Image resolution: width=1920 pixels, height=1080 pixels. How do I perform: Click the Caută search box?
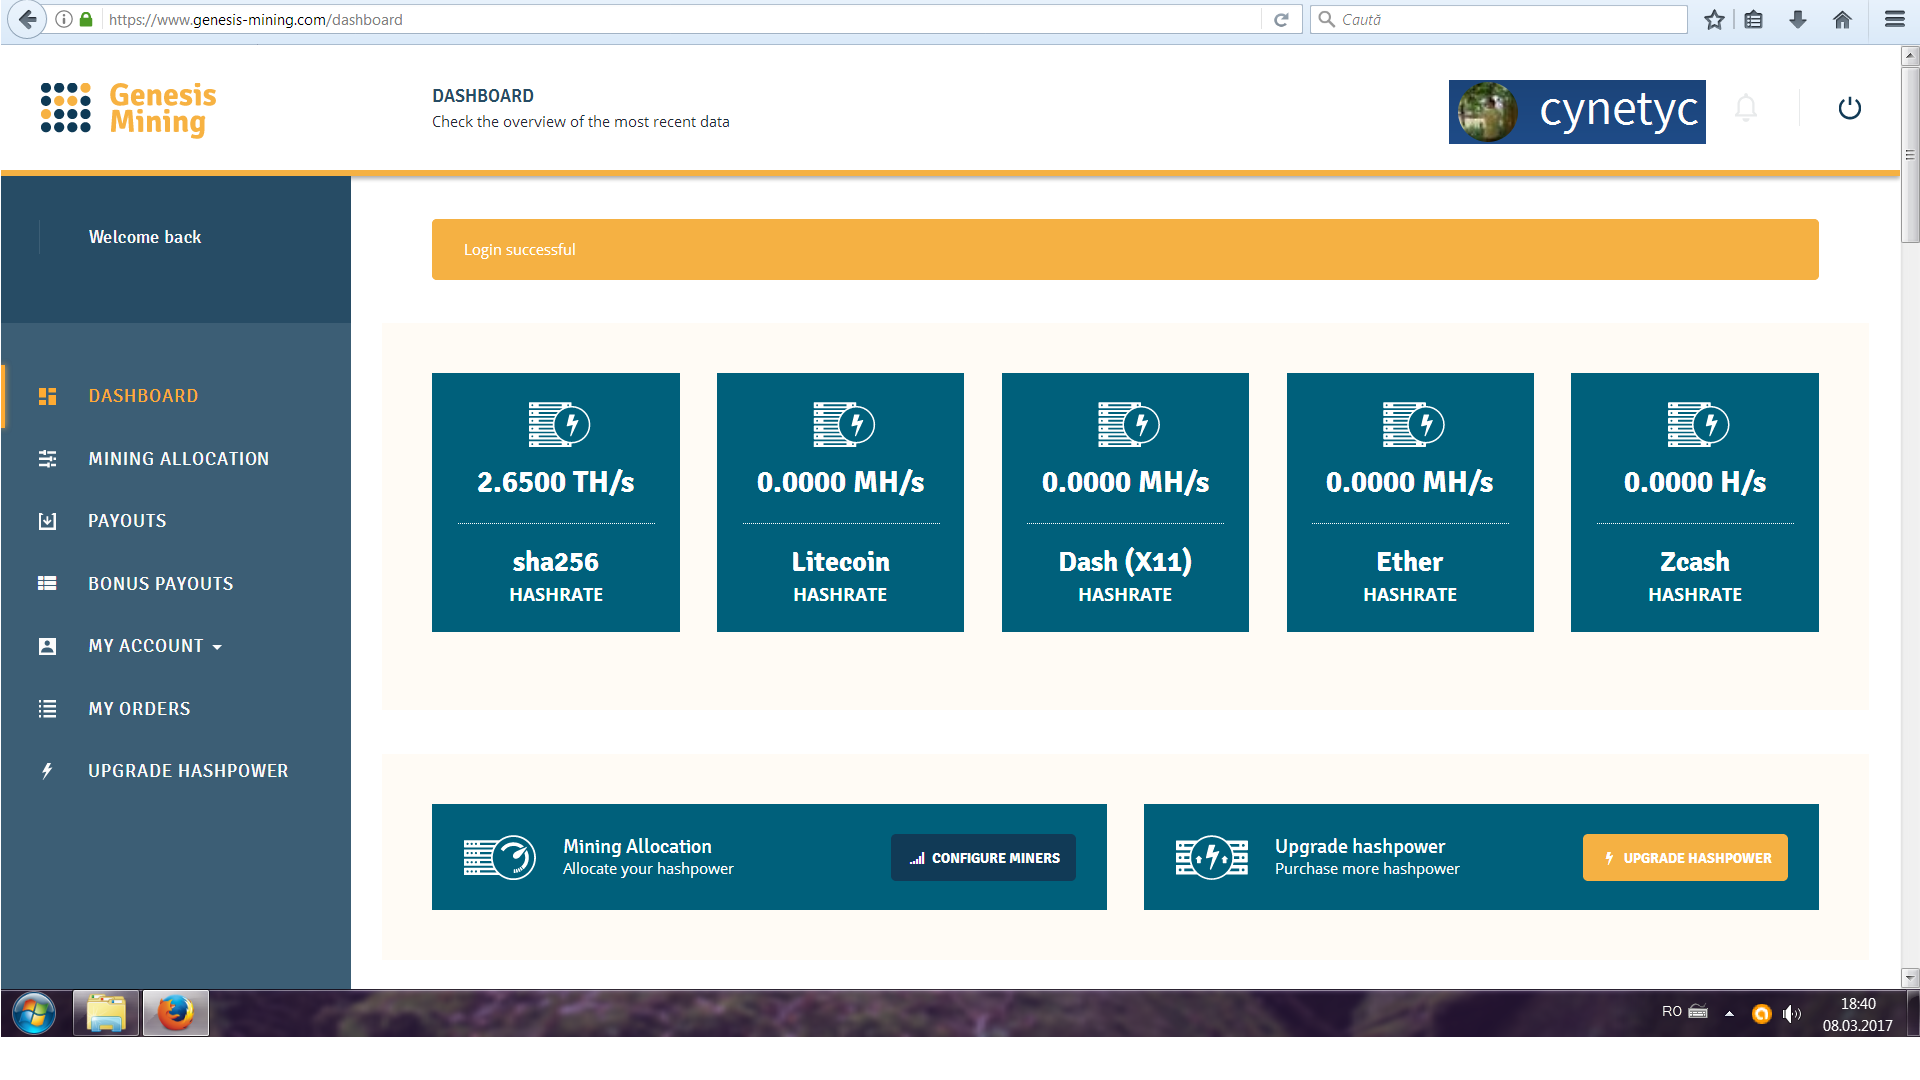(x=1500, y=19)
